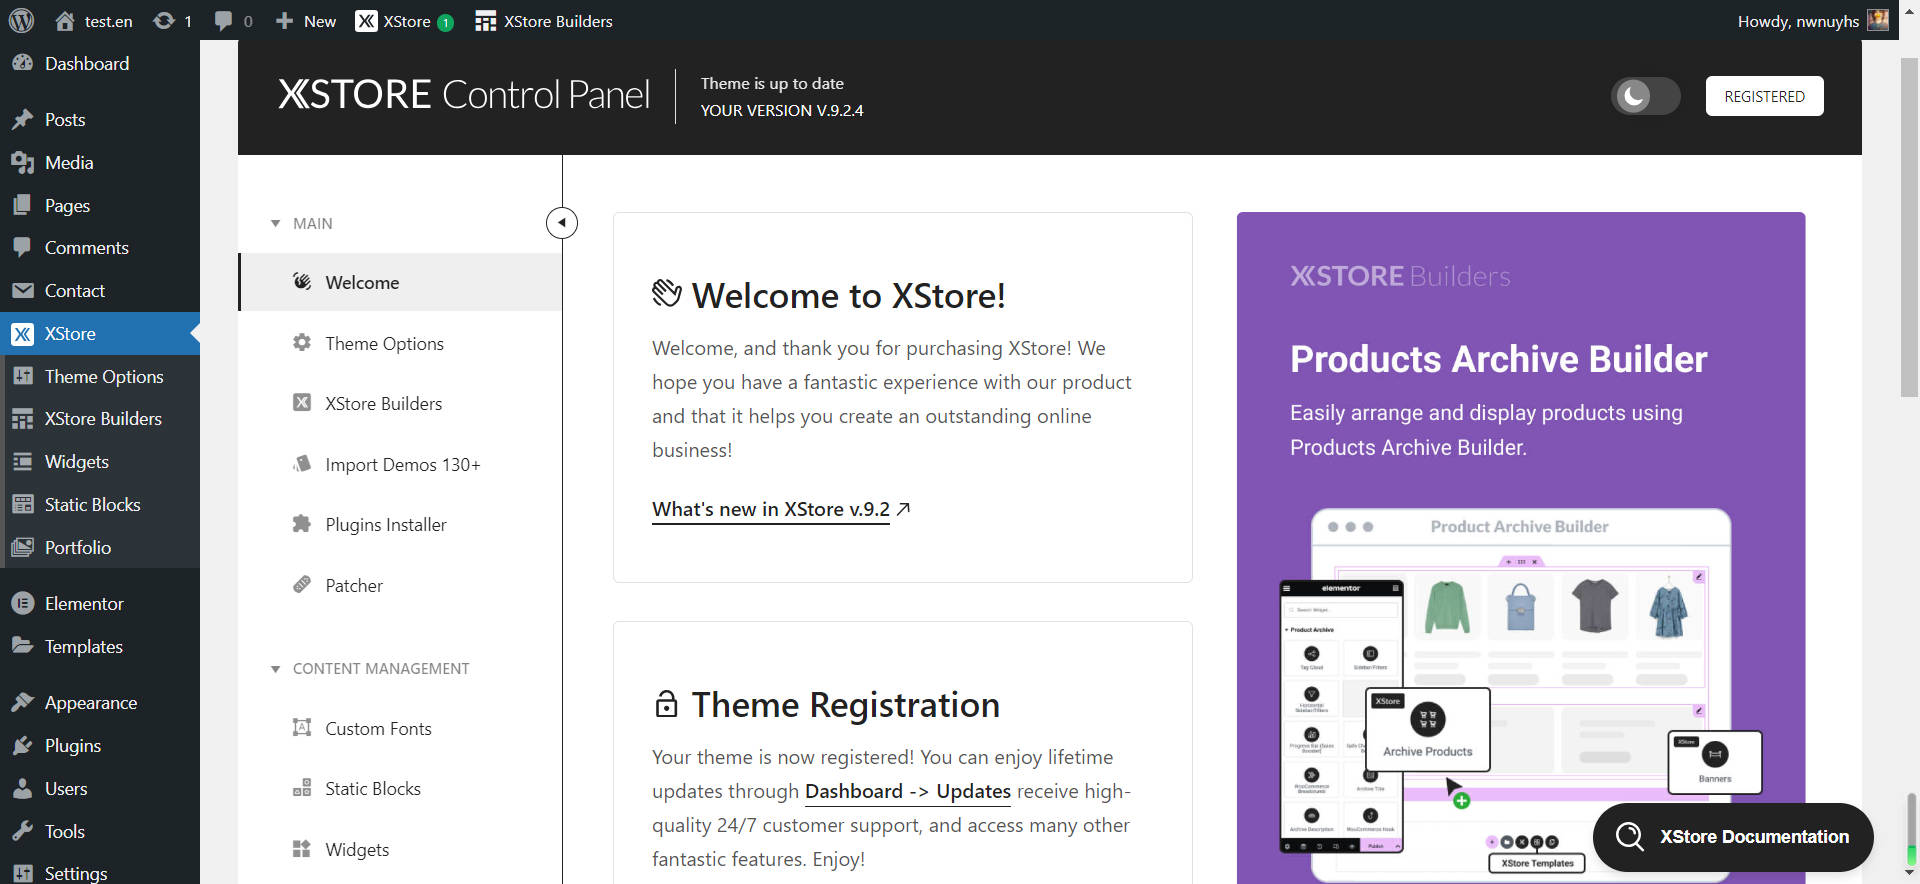Open XStore menu in admin bar
1920x884 pixels.
coord(404,21)
